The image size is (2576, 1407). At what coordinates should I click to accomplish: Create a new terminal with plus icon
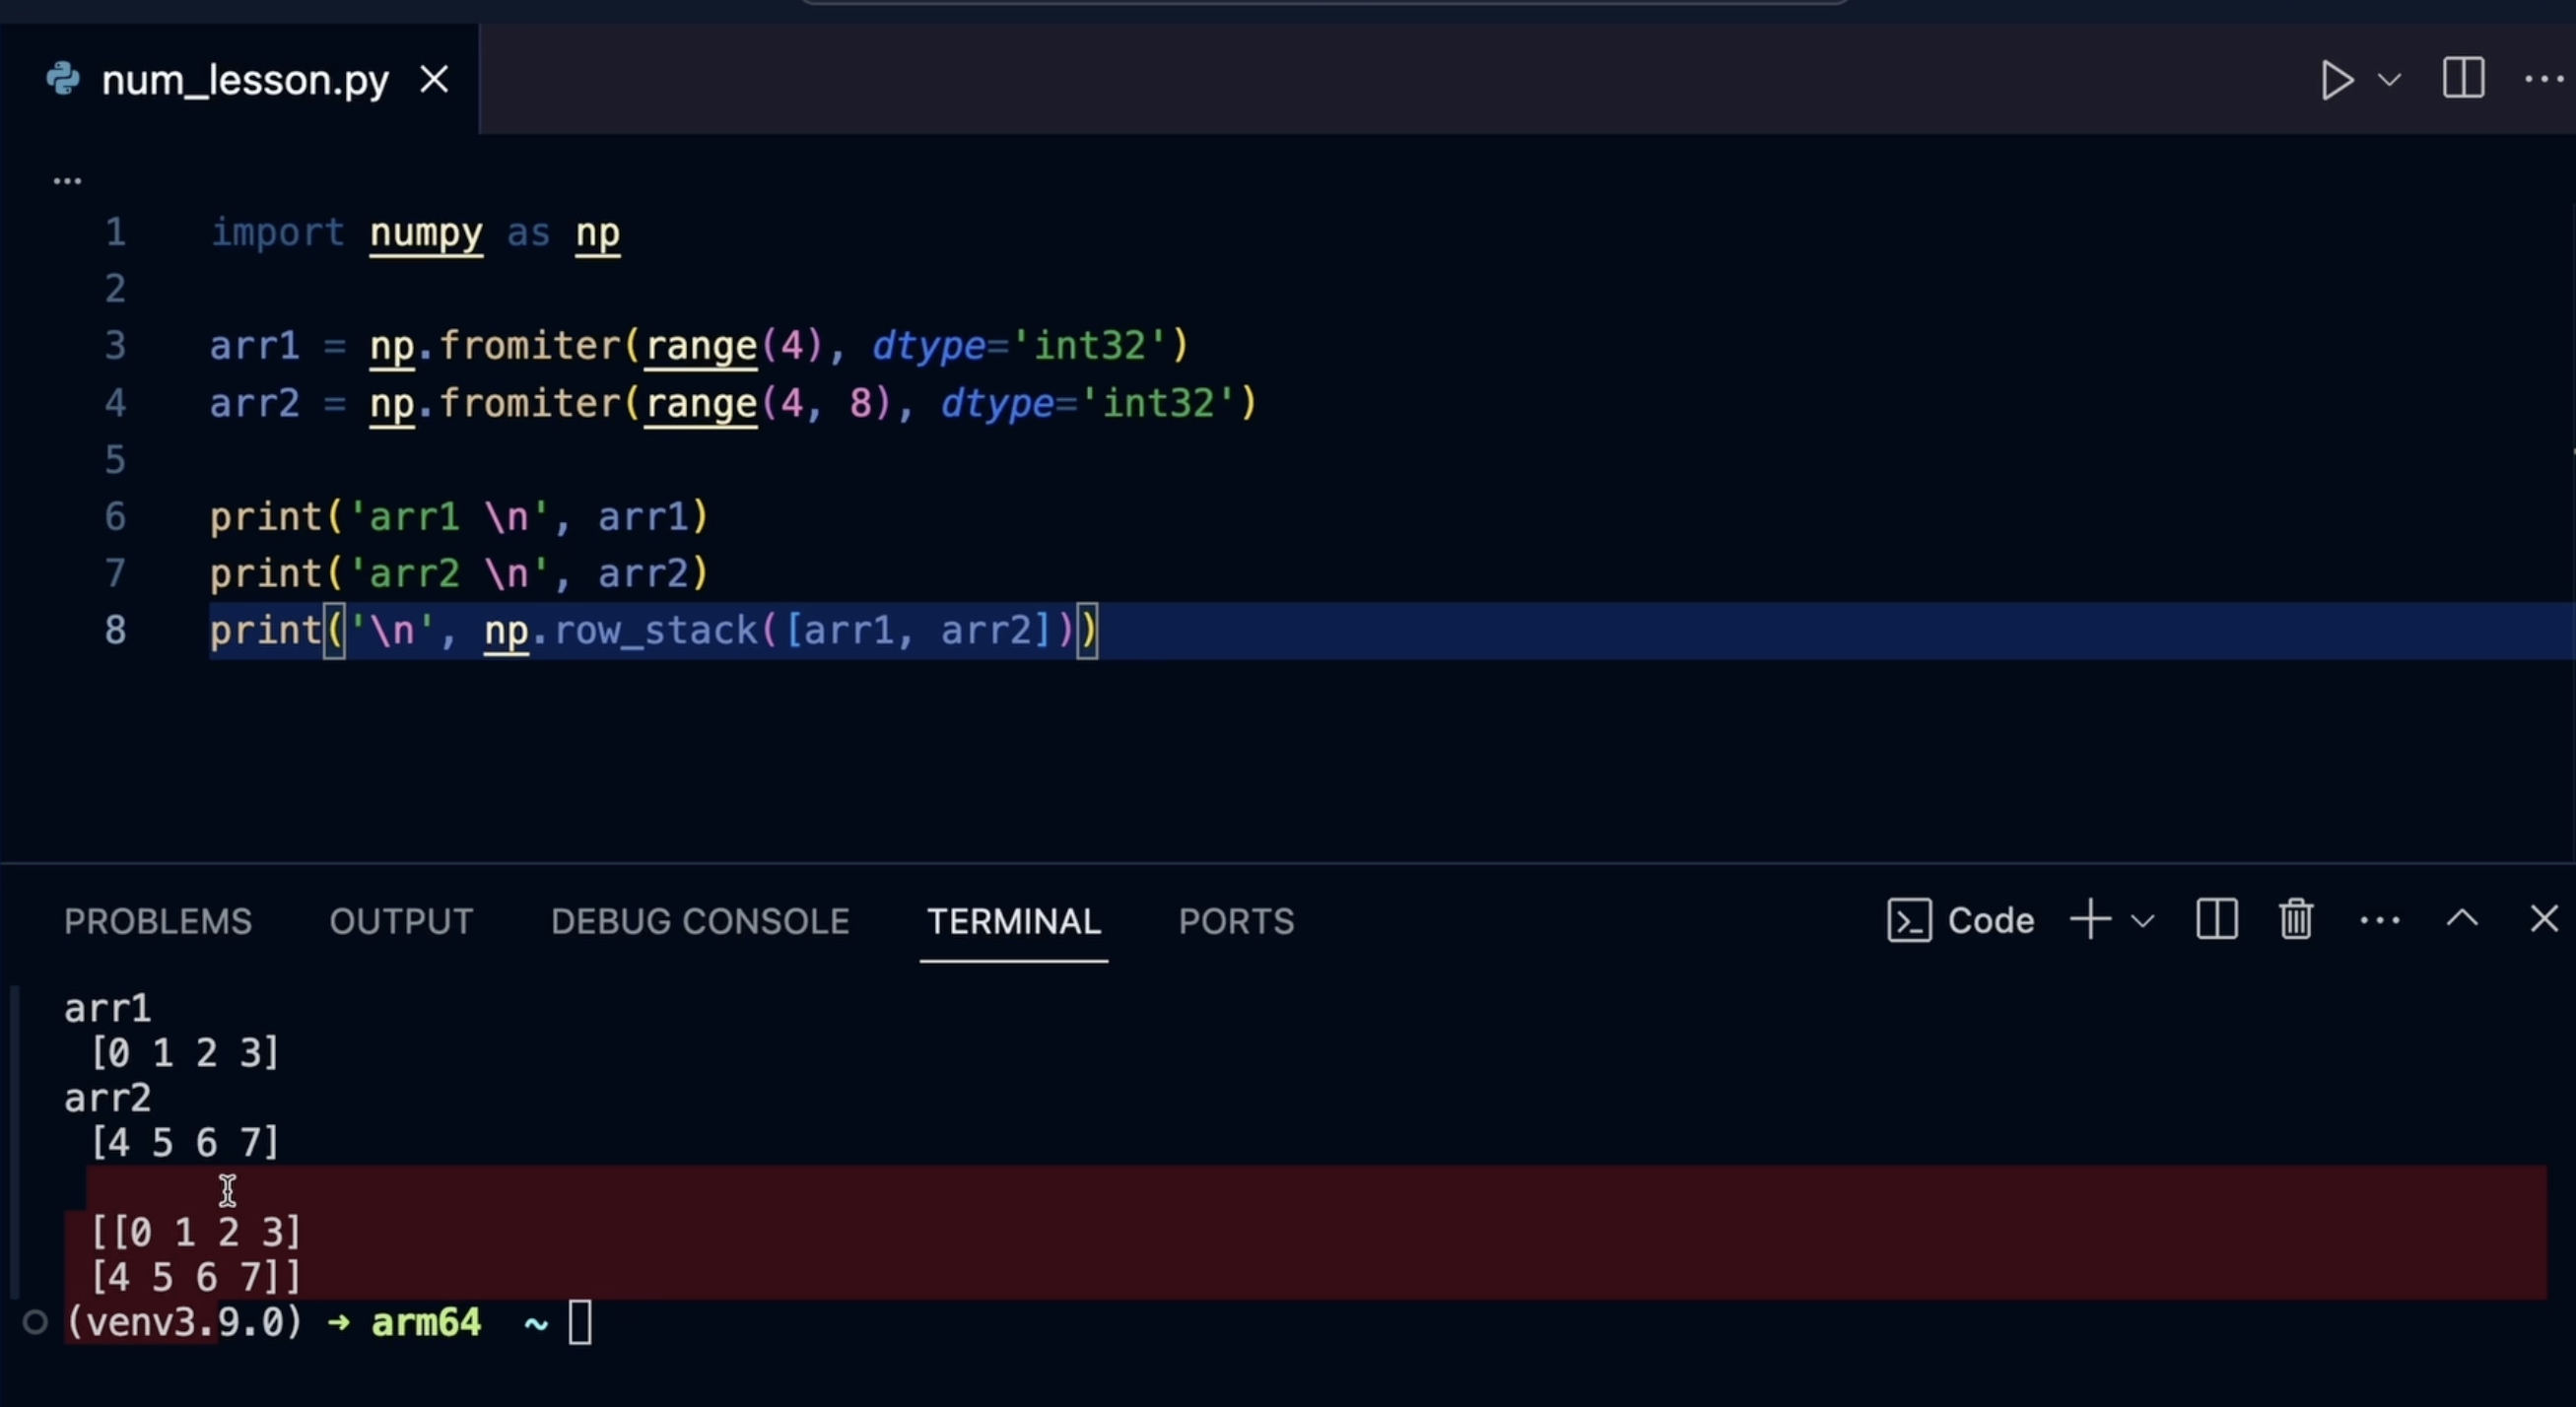[x=2090, y=919]
